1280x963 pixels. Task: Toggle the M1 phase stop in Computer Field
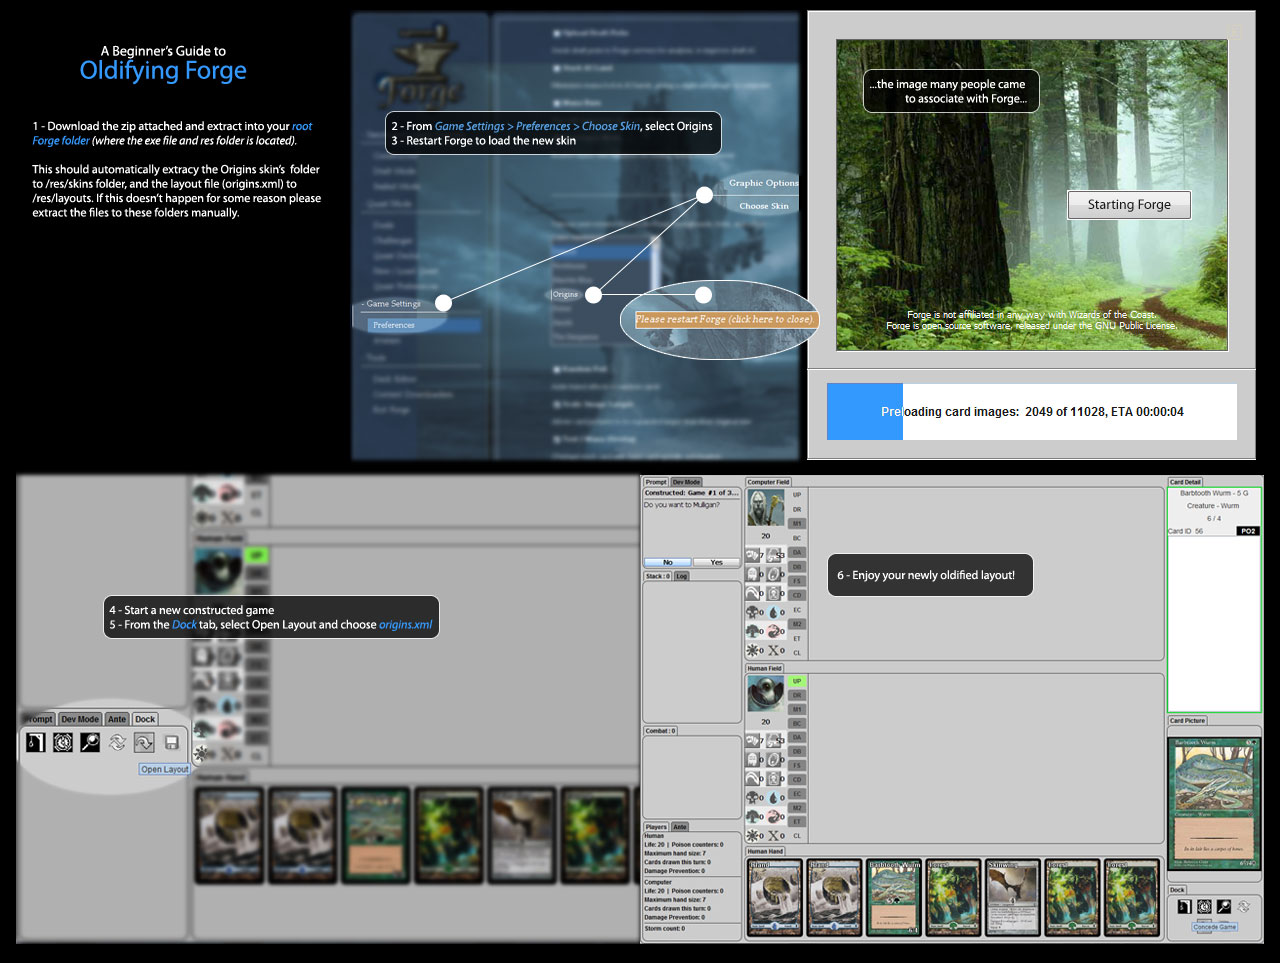point(797,523)
